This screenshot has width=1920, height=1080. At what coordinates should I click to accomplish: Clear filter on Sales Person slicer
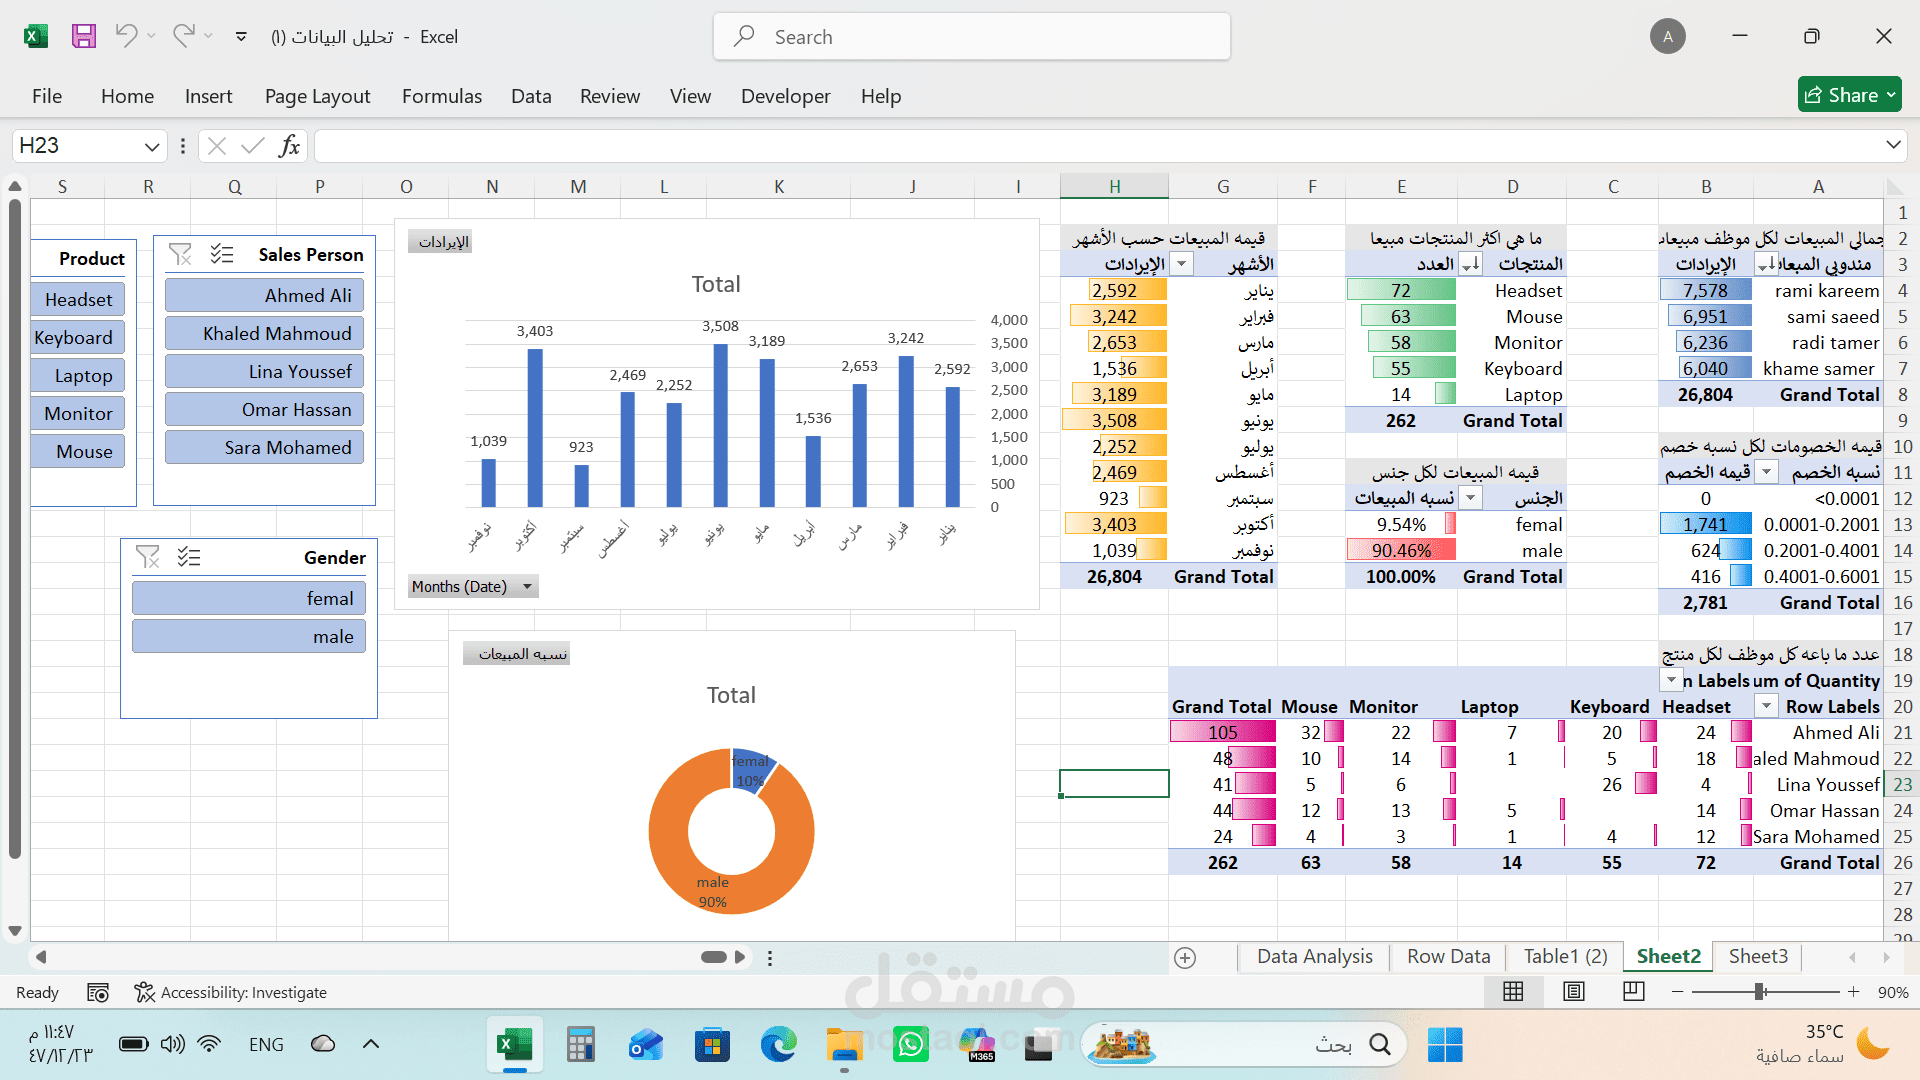tap(180, 255)
